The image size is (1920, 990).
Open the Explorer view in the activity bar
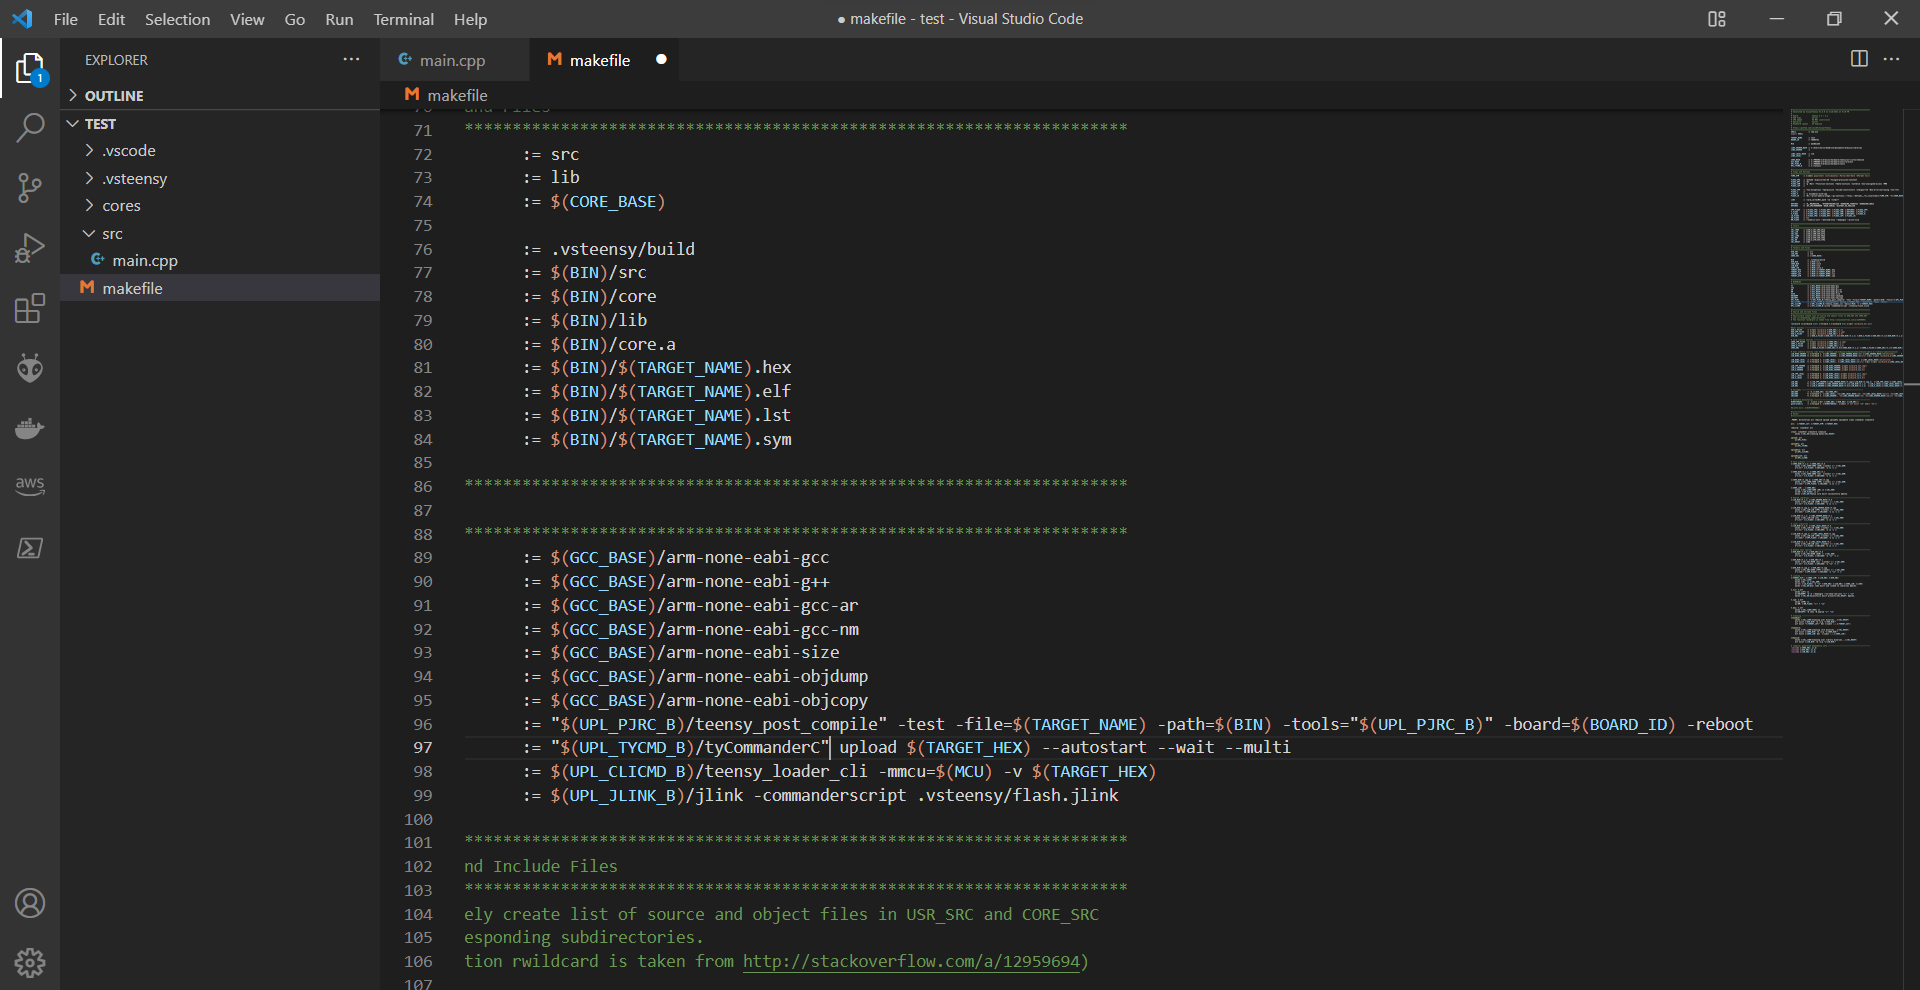pos(30,68)
